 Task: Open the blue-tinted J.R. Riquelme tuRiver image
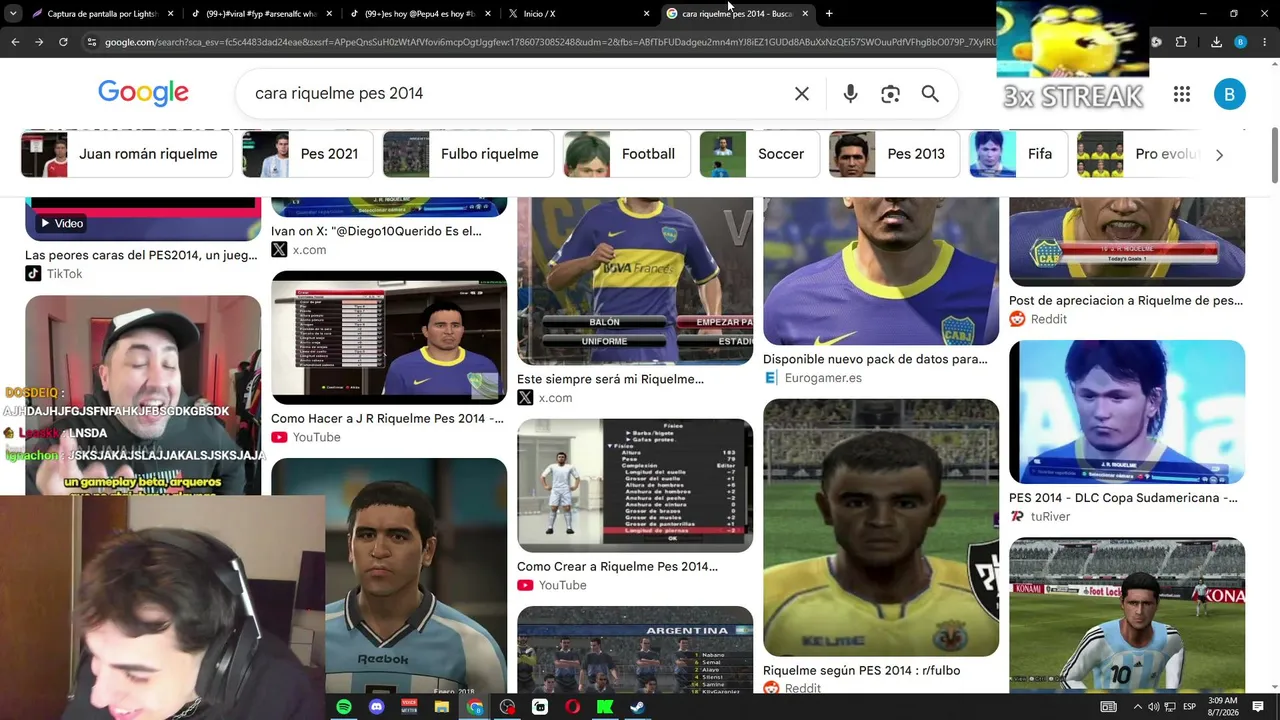tap(1127, 412)
